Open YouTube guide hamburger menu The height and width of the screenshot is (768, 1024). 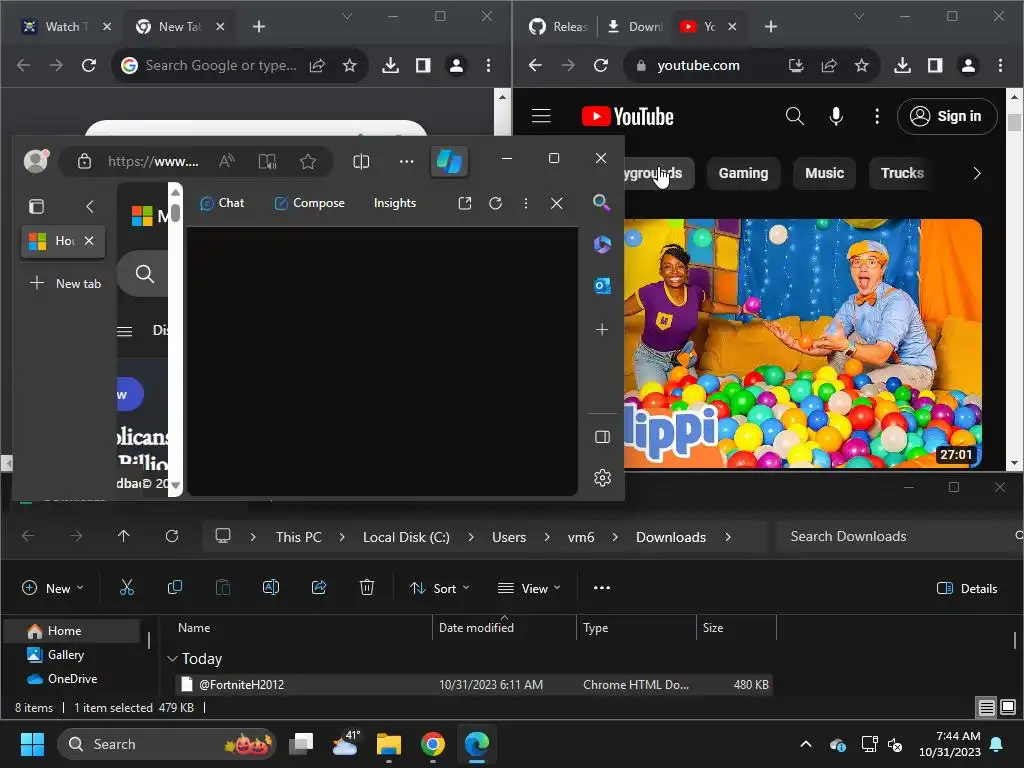541,116
